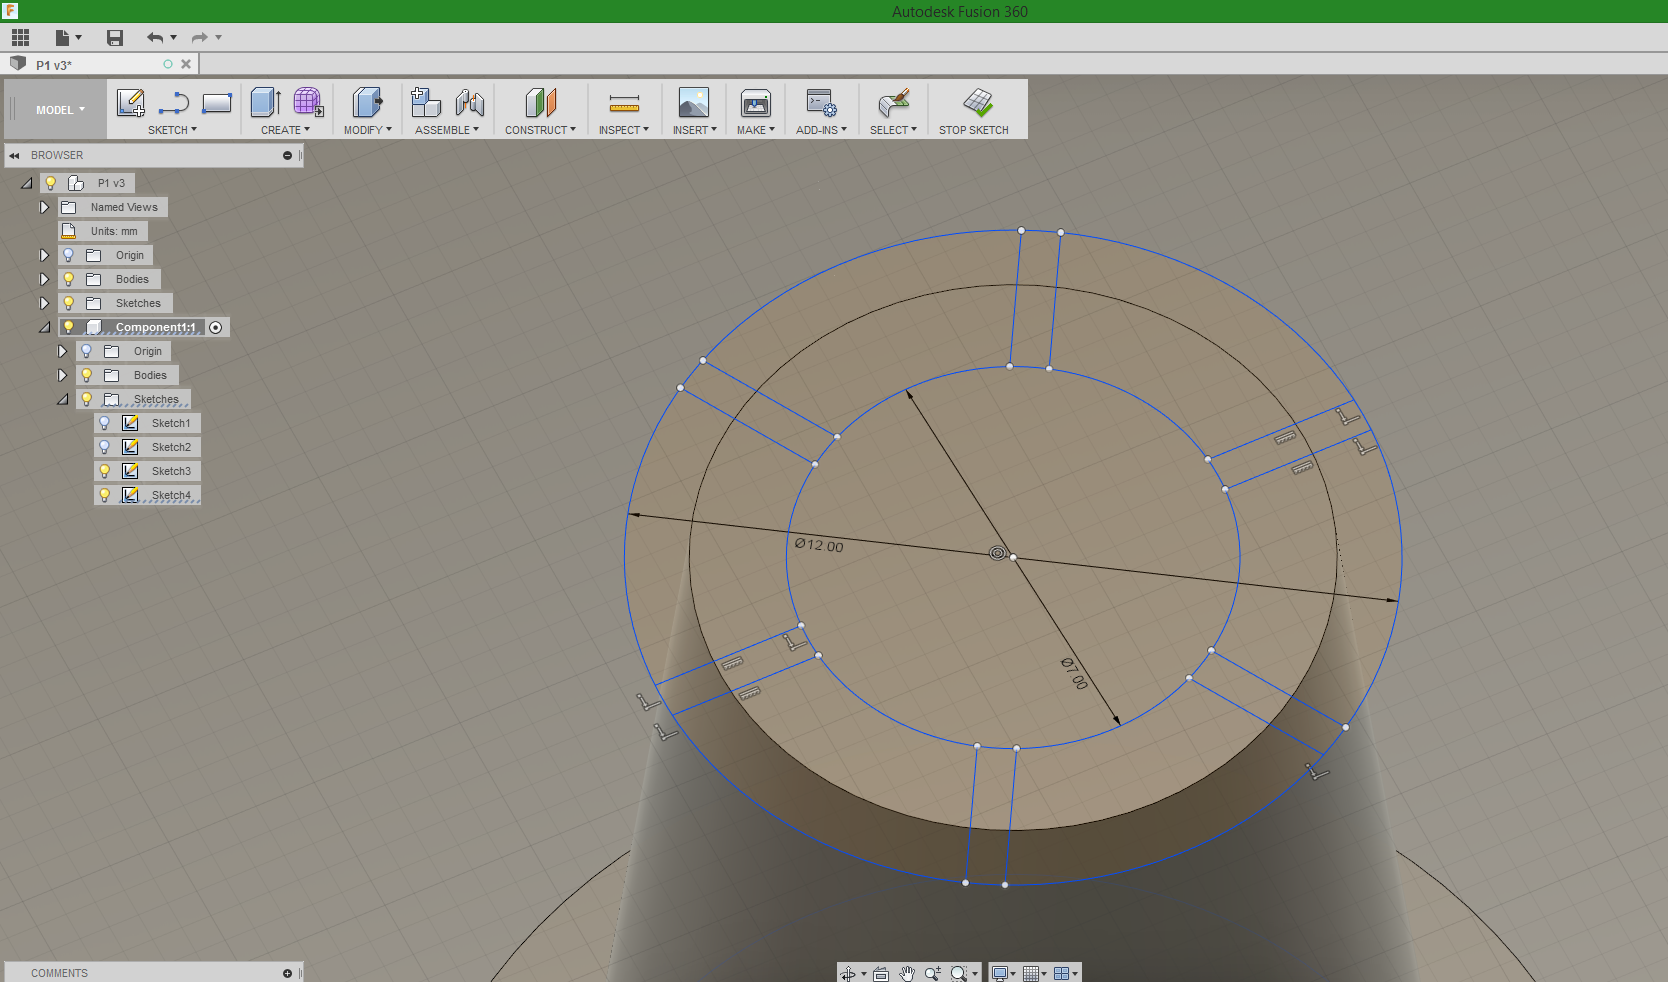Select the Insert image icon

click(693, 102)
